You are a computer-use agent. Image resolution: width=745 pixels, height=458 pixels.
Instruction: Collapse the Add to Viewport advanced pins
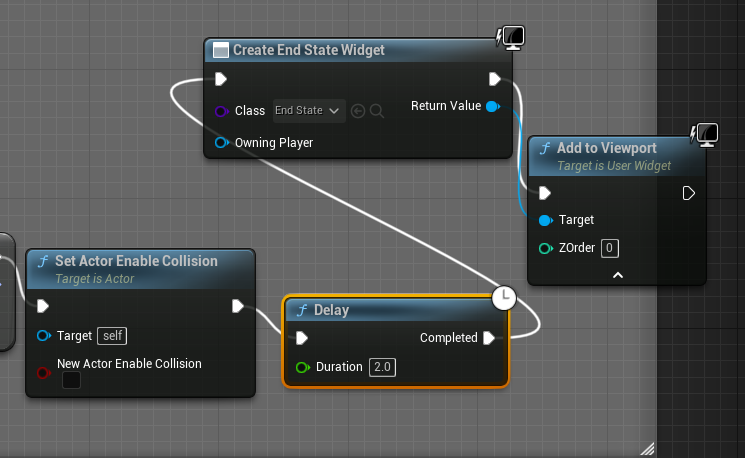tap(618, 275)
